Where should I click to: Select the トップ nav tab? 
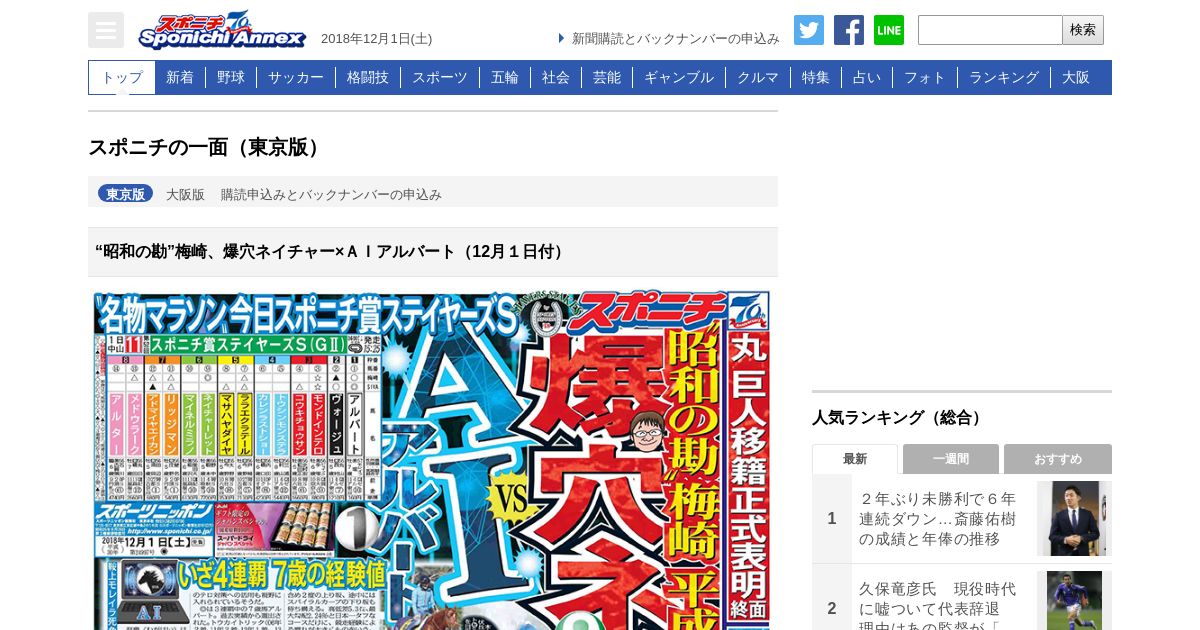coord(122,77)
